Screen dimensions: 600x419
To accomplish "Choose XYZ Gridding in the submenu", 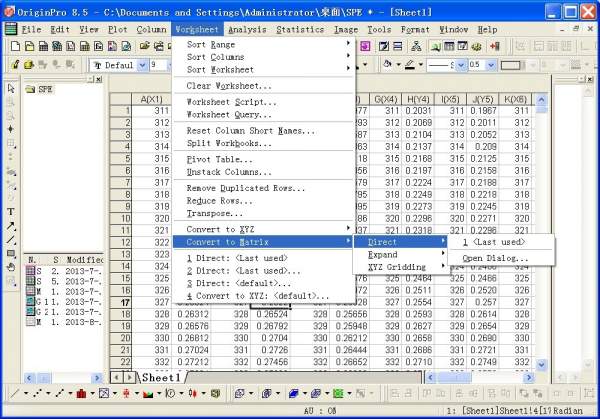I will click(400, 267).
